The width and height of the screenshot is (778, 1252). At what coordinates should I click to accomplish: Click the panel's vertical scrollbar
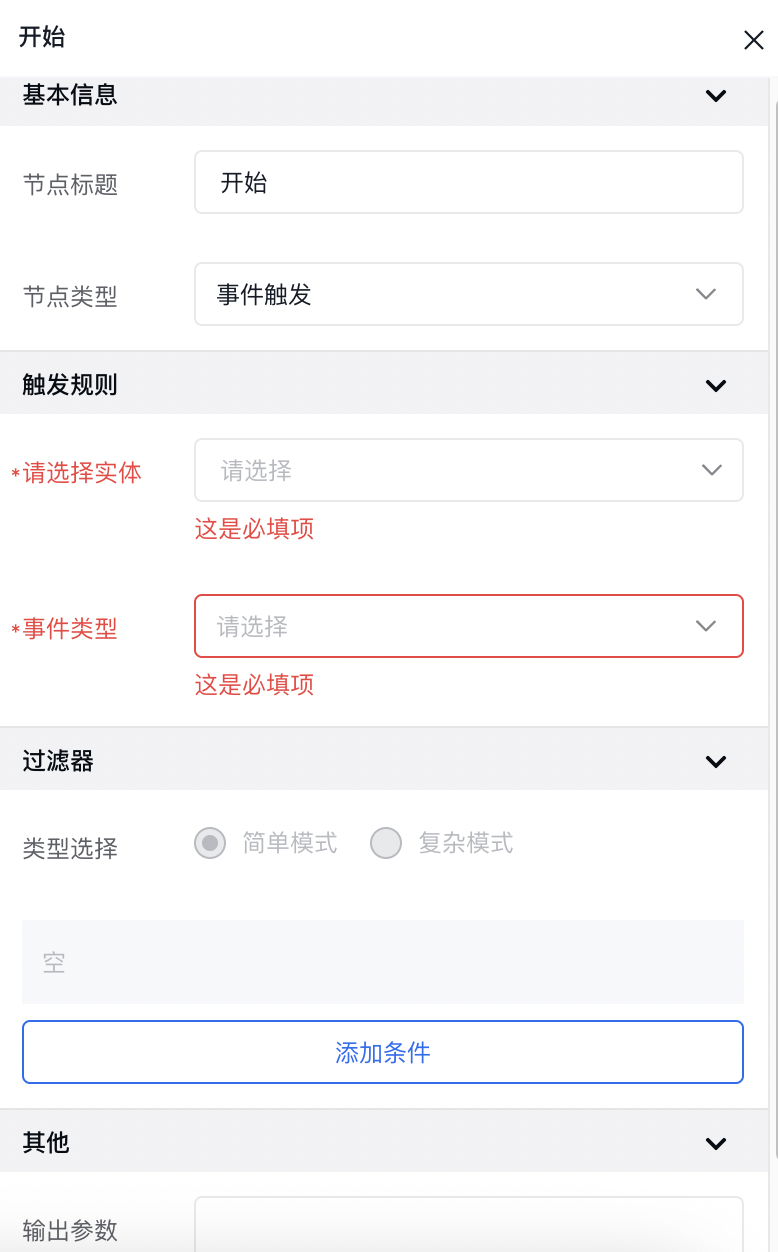773,600
